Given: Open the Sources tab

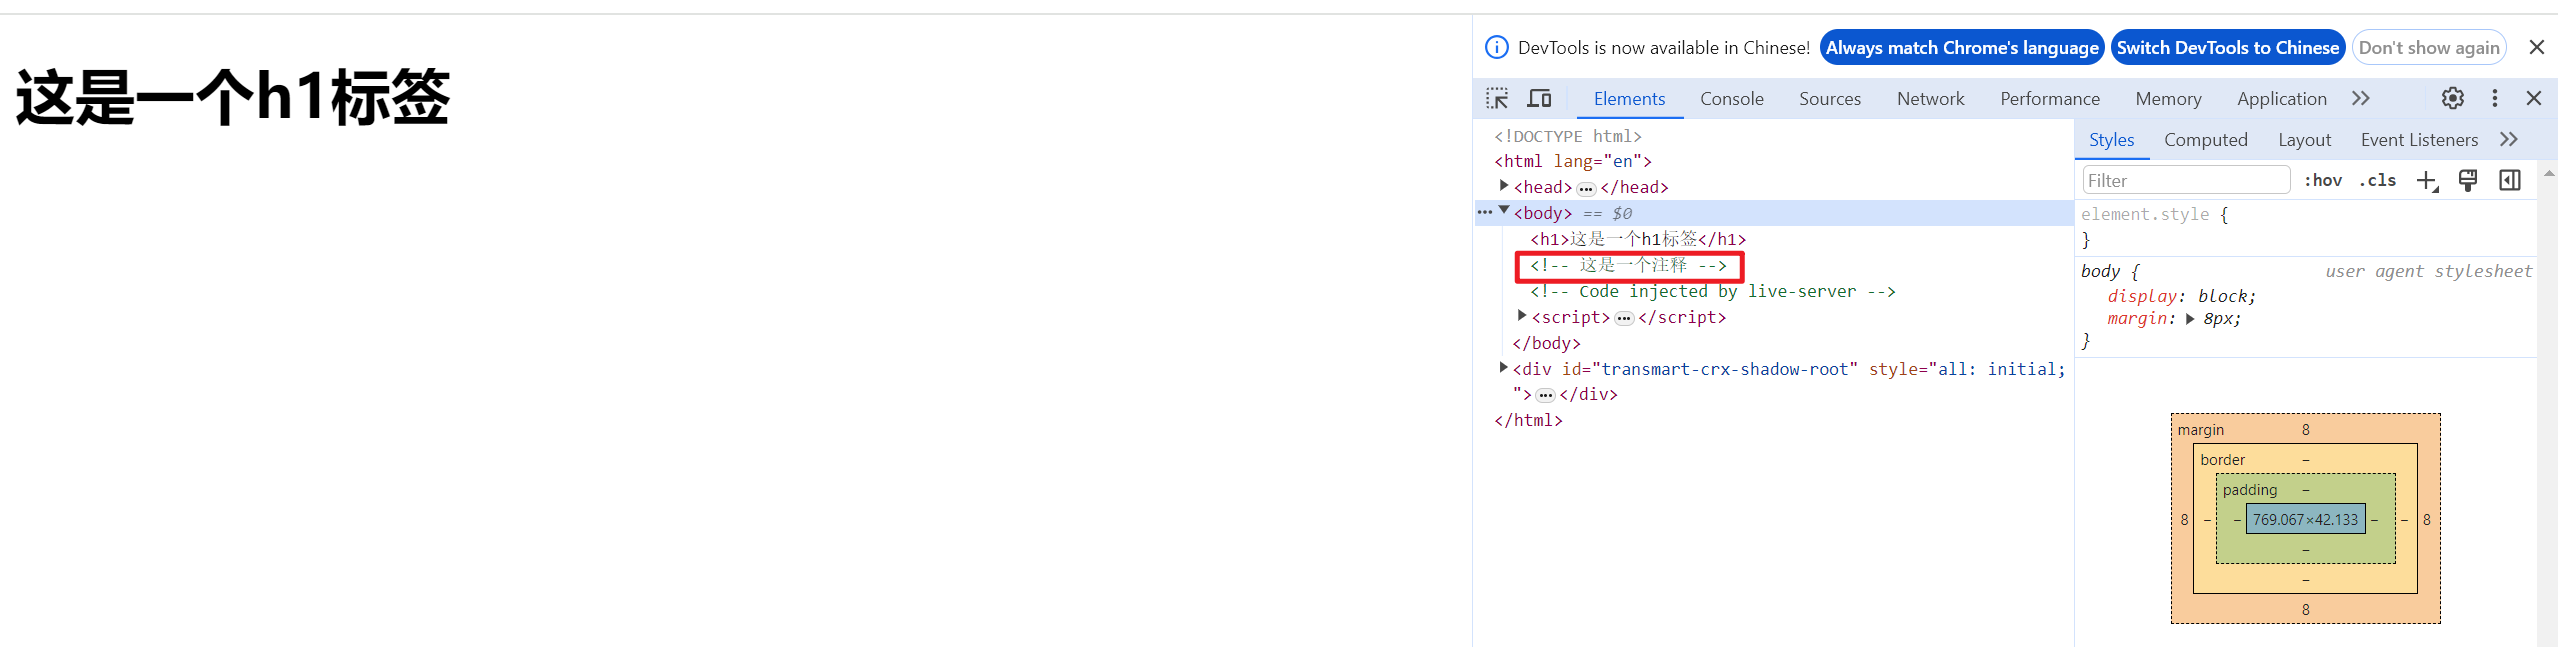Looking at the screenshot, I should click(x=1830, y=98).
